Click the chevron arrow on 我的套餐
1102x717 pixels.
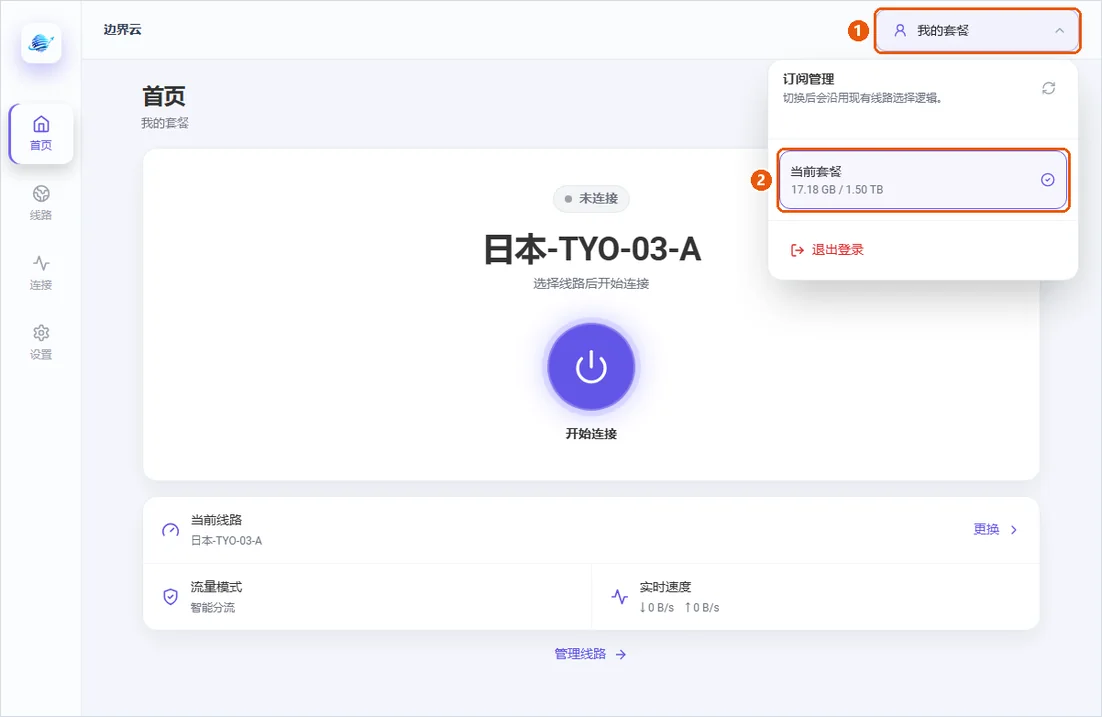[1059, 30]
